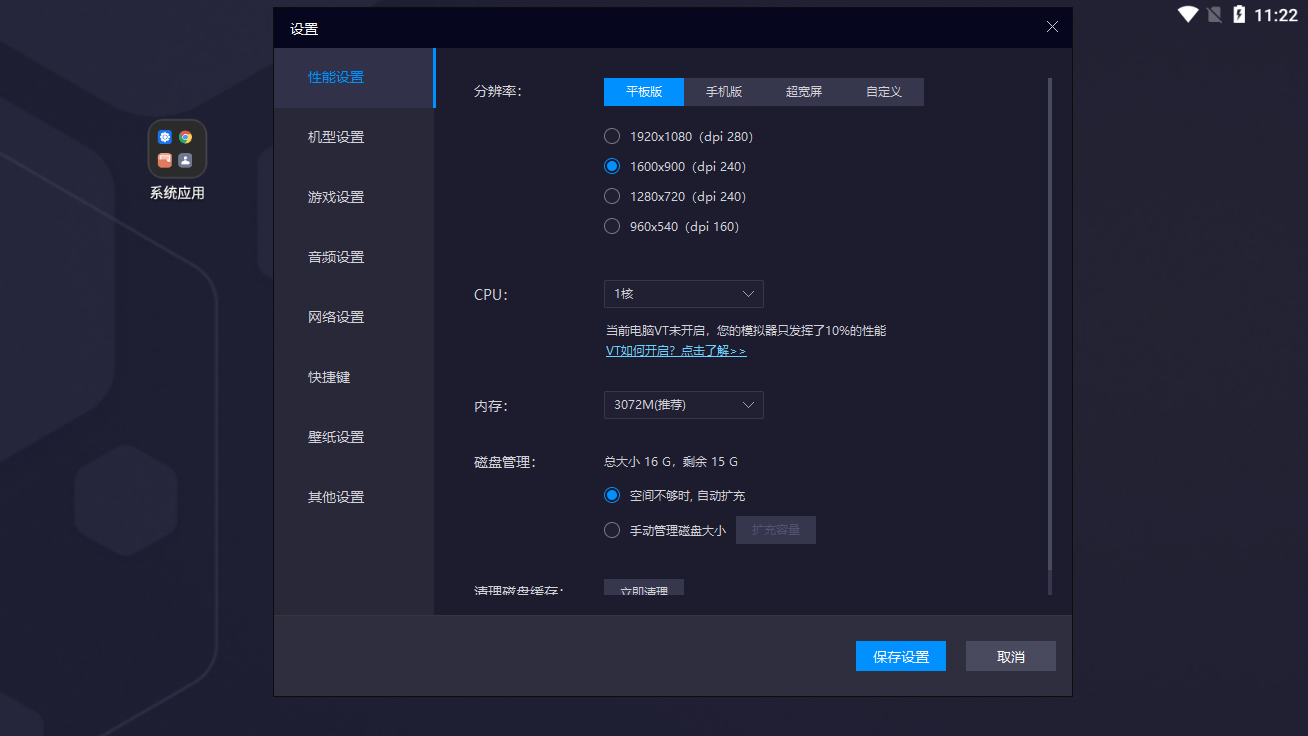Open the VT如何开启 help link
Viewport: 1308px width, 736px height.
click(x=676, y=351)
